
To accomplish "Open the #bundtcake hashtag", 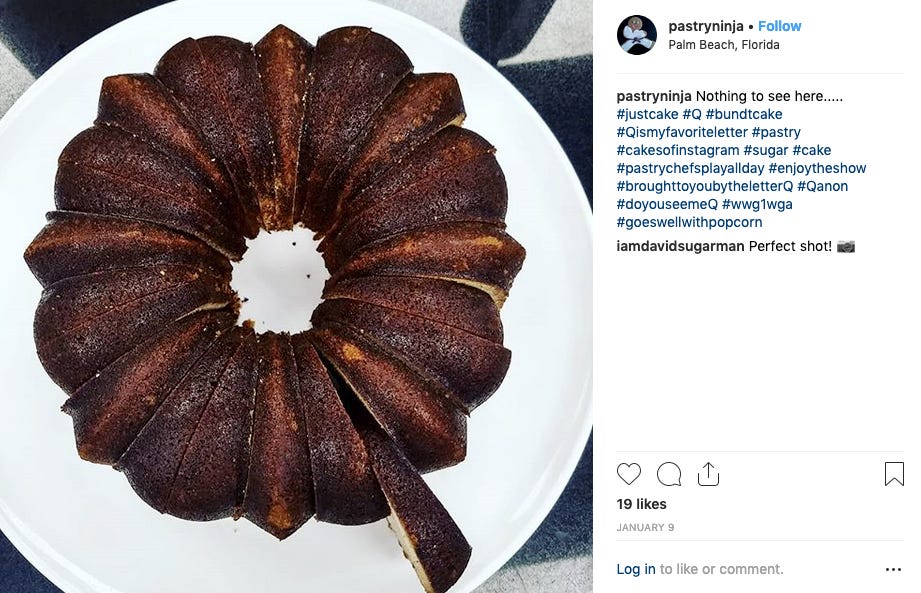I will click(x=744, y=114).
